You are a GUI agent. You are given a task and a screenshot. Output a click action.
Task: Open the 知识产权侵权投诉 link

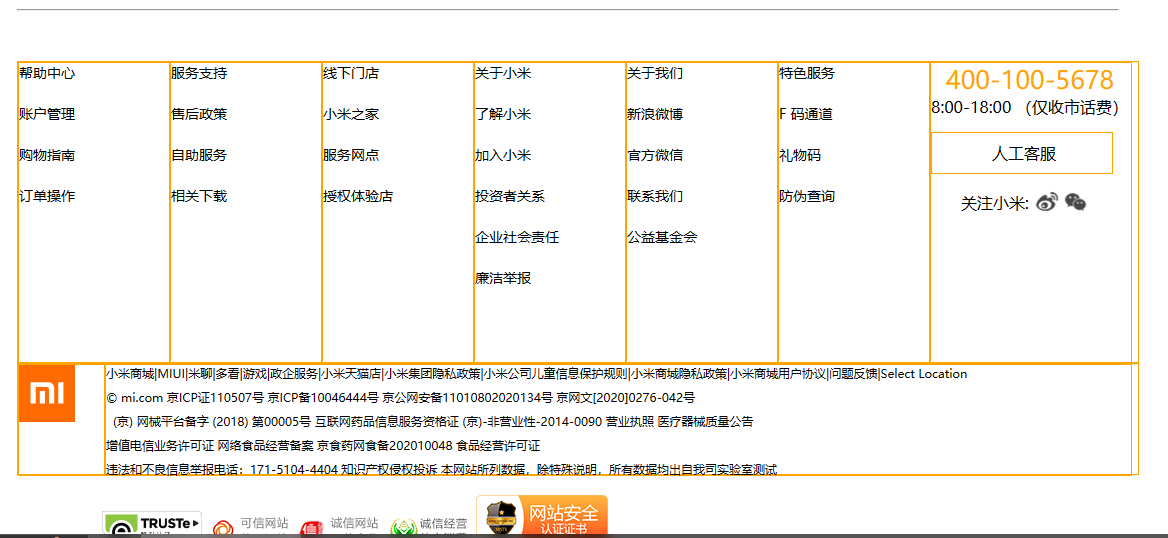pyautogui.click(x=390, y=469)
